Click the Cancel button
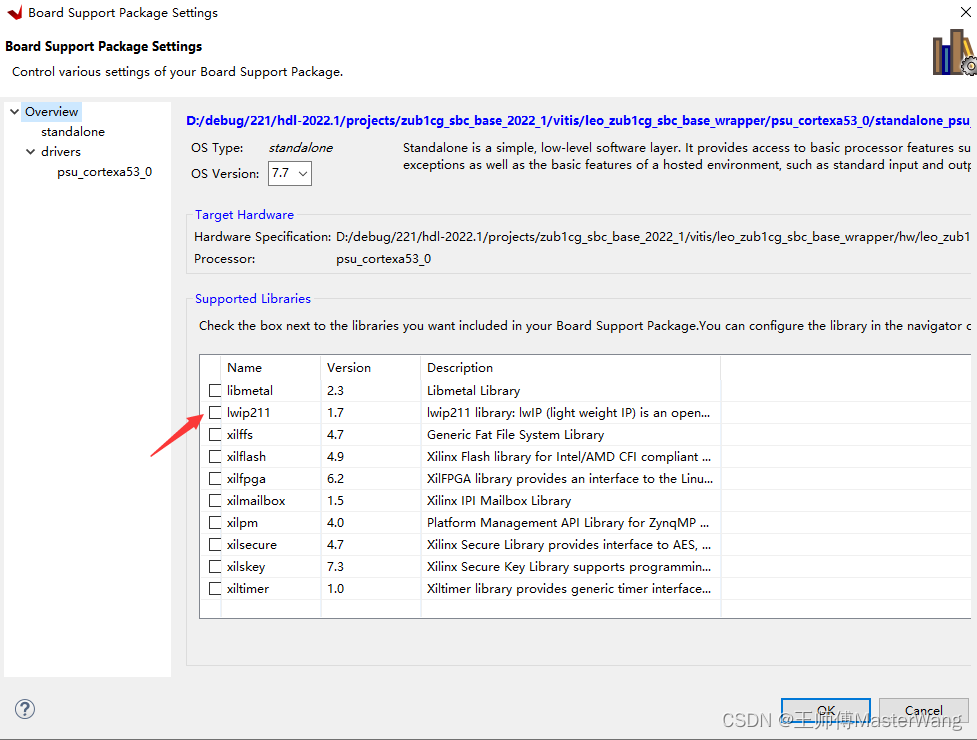This screenshot has height=740, width=977. point(923,710)
